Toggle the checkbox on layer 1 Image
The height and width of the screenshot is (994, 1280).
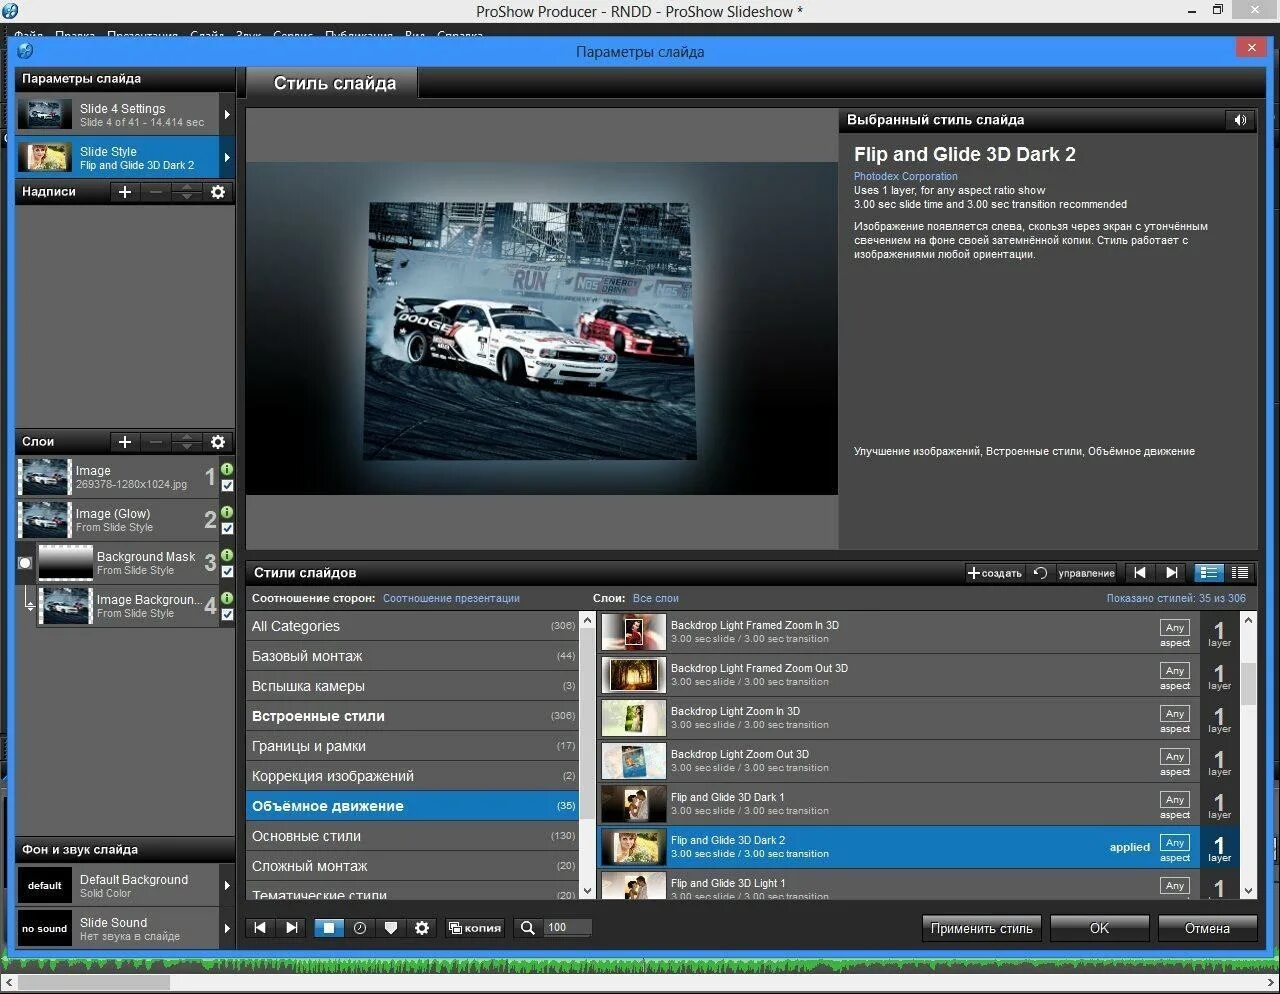[228, 487]
